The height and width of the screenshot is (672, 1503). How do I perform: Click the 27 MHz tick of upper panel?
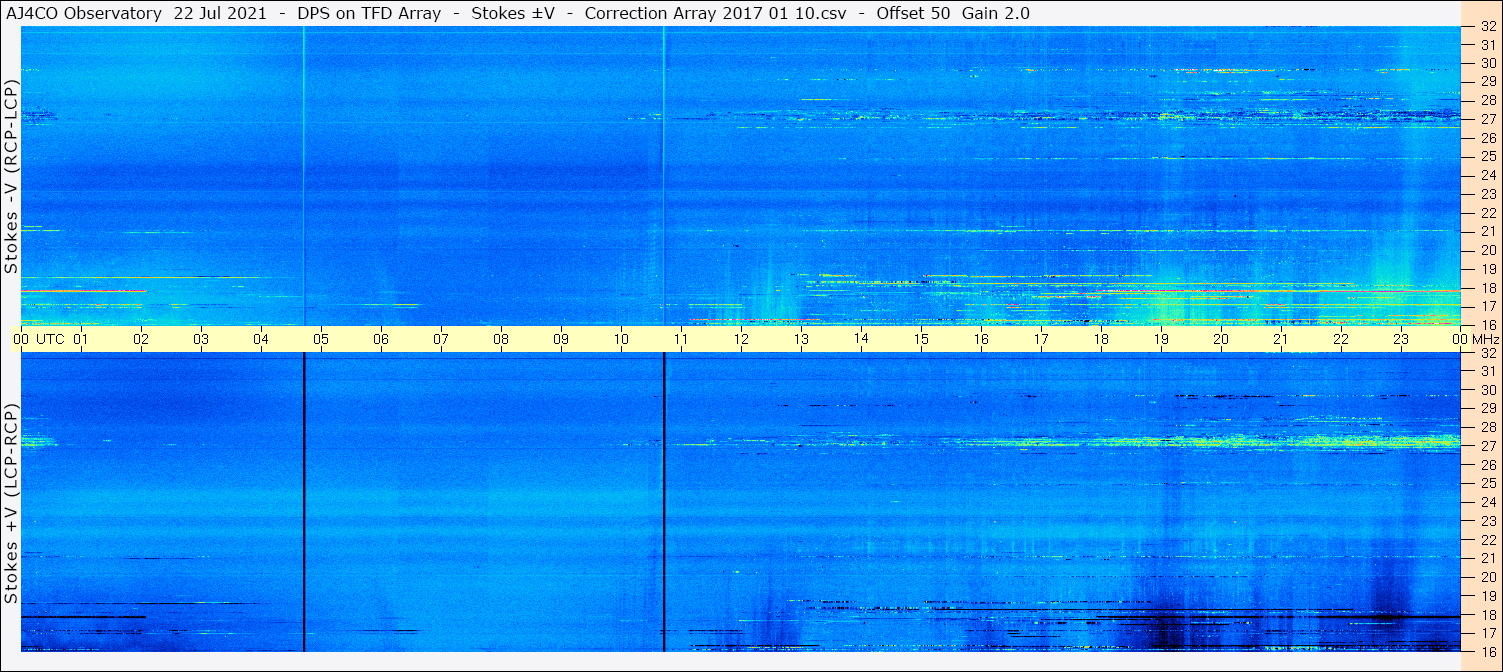pyautogui.click(x=1488, y=119)
